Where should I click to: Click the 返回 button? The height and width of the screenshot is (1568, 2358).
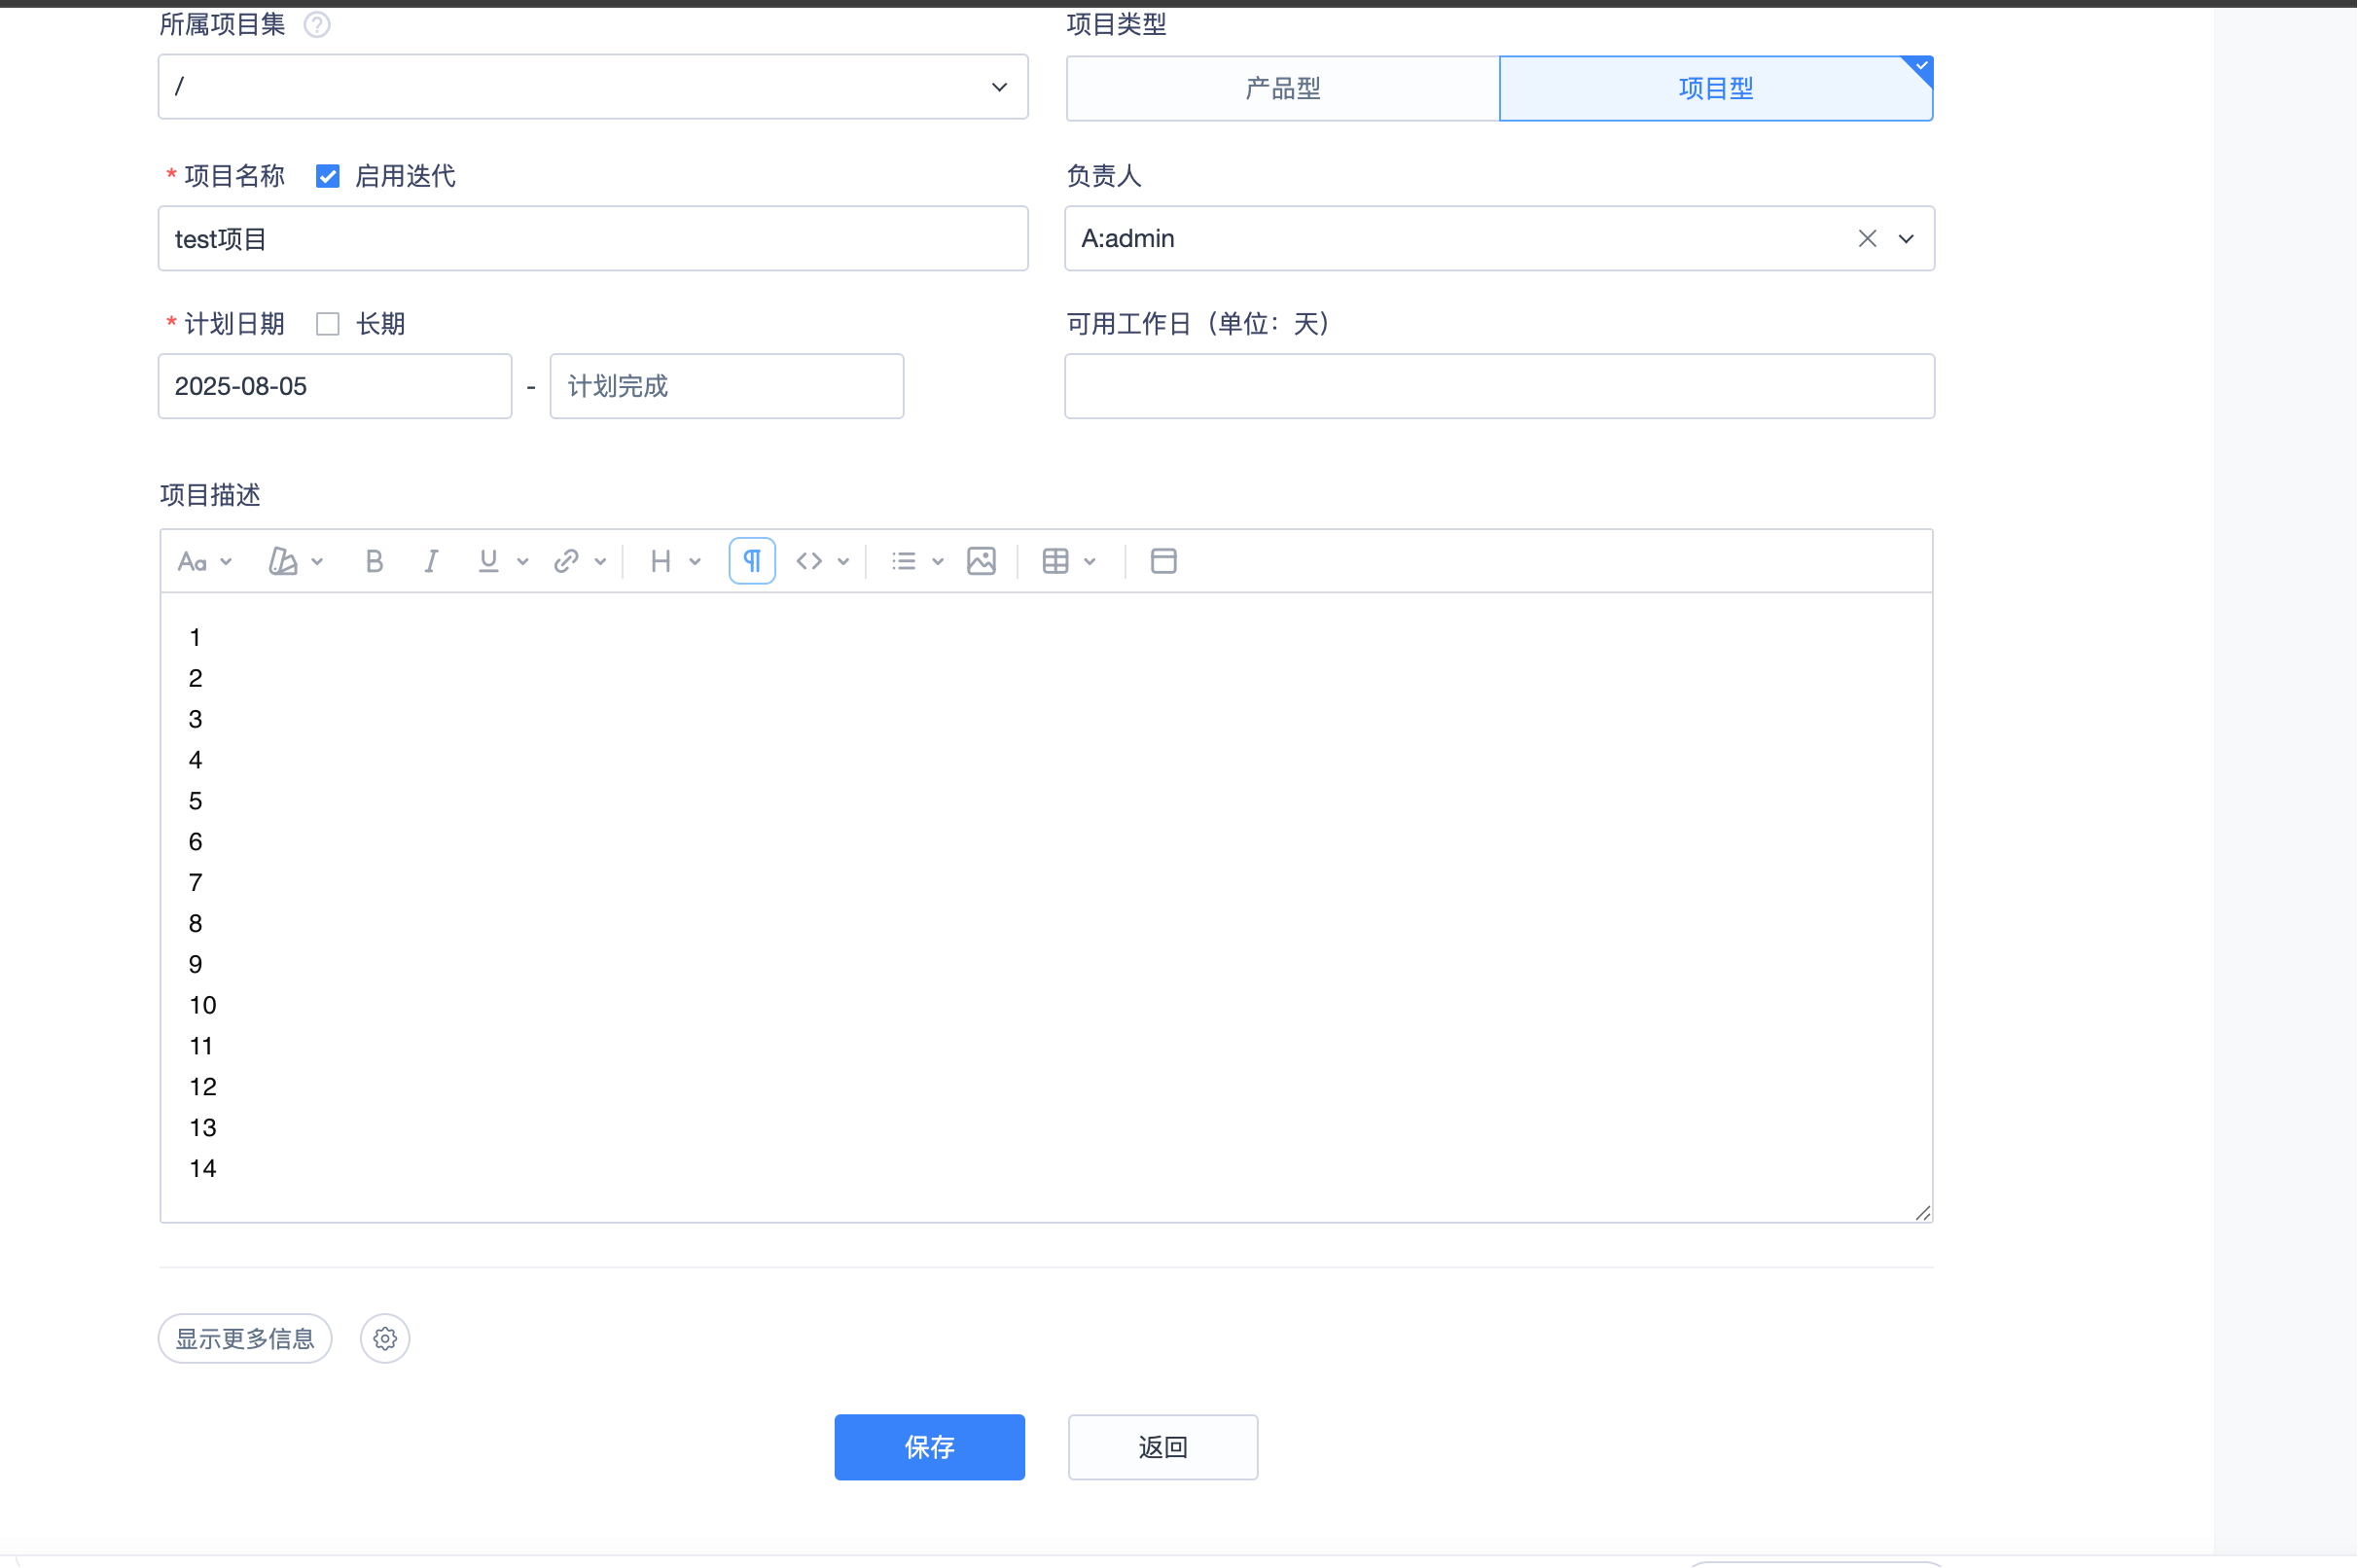1162,1447
